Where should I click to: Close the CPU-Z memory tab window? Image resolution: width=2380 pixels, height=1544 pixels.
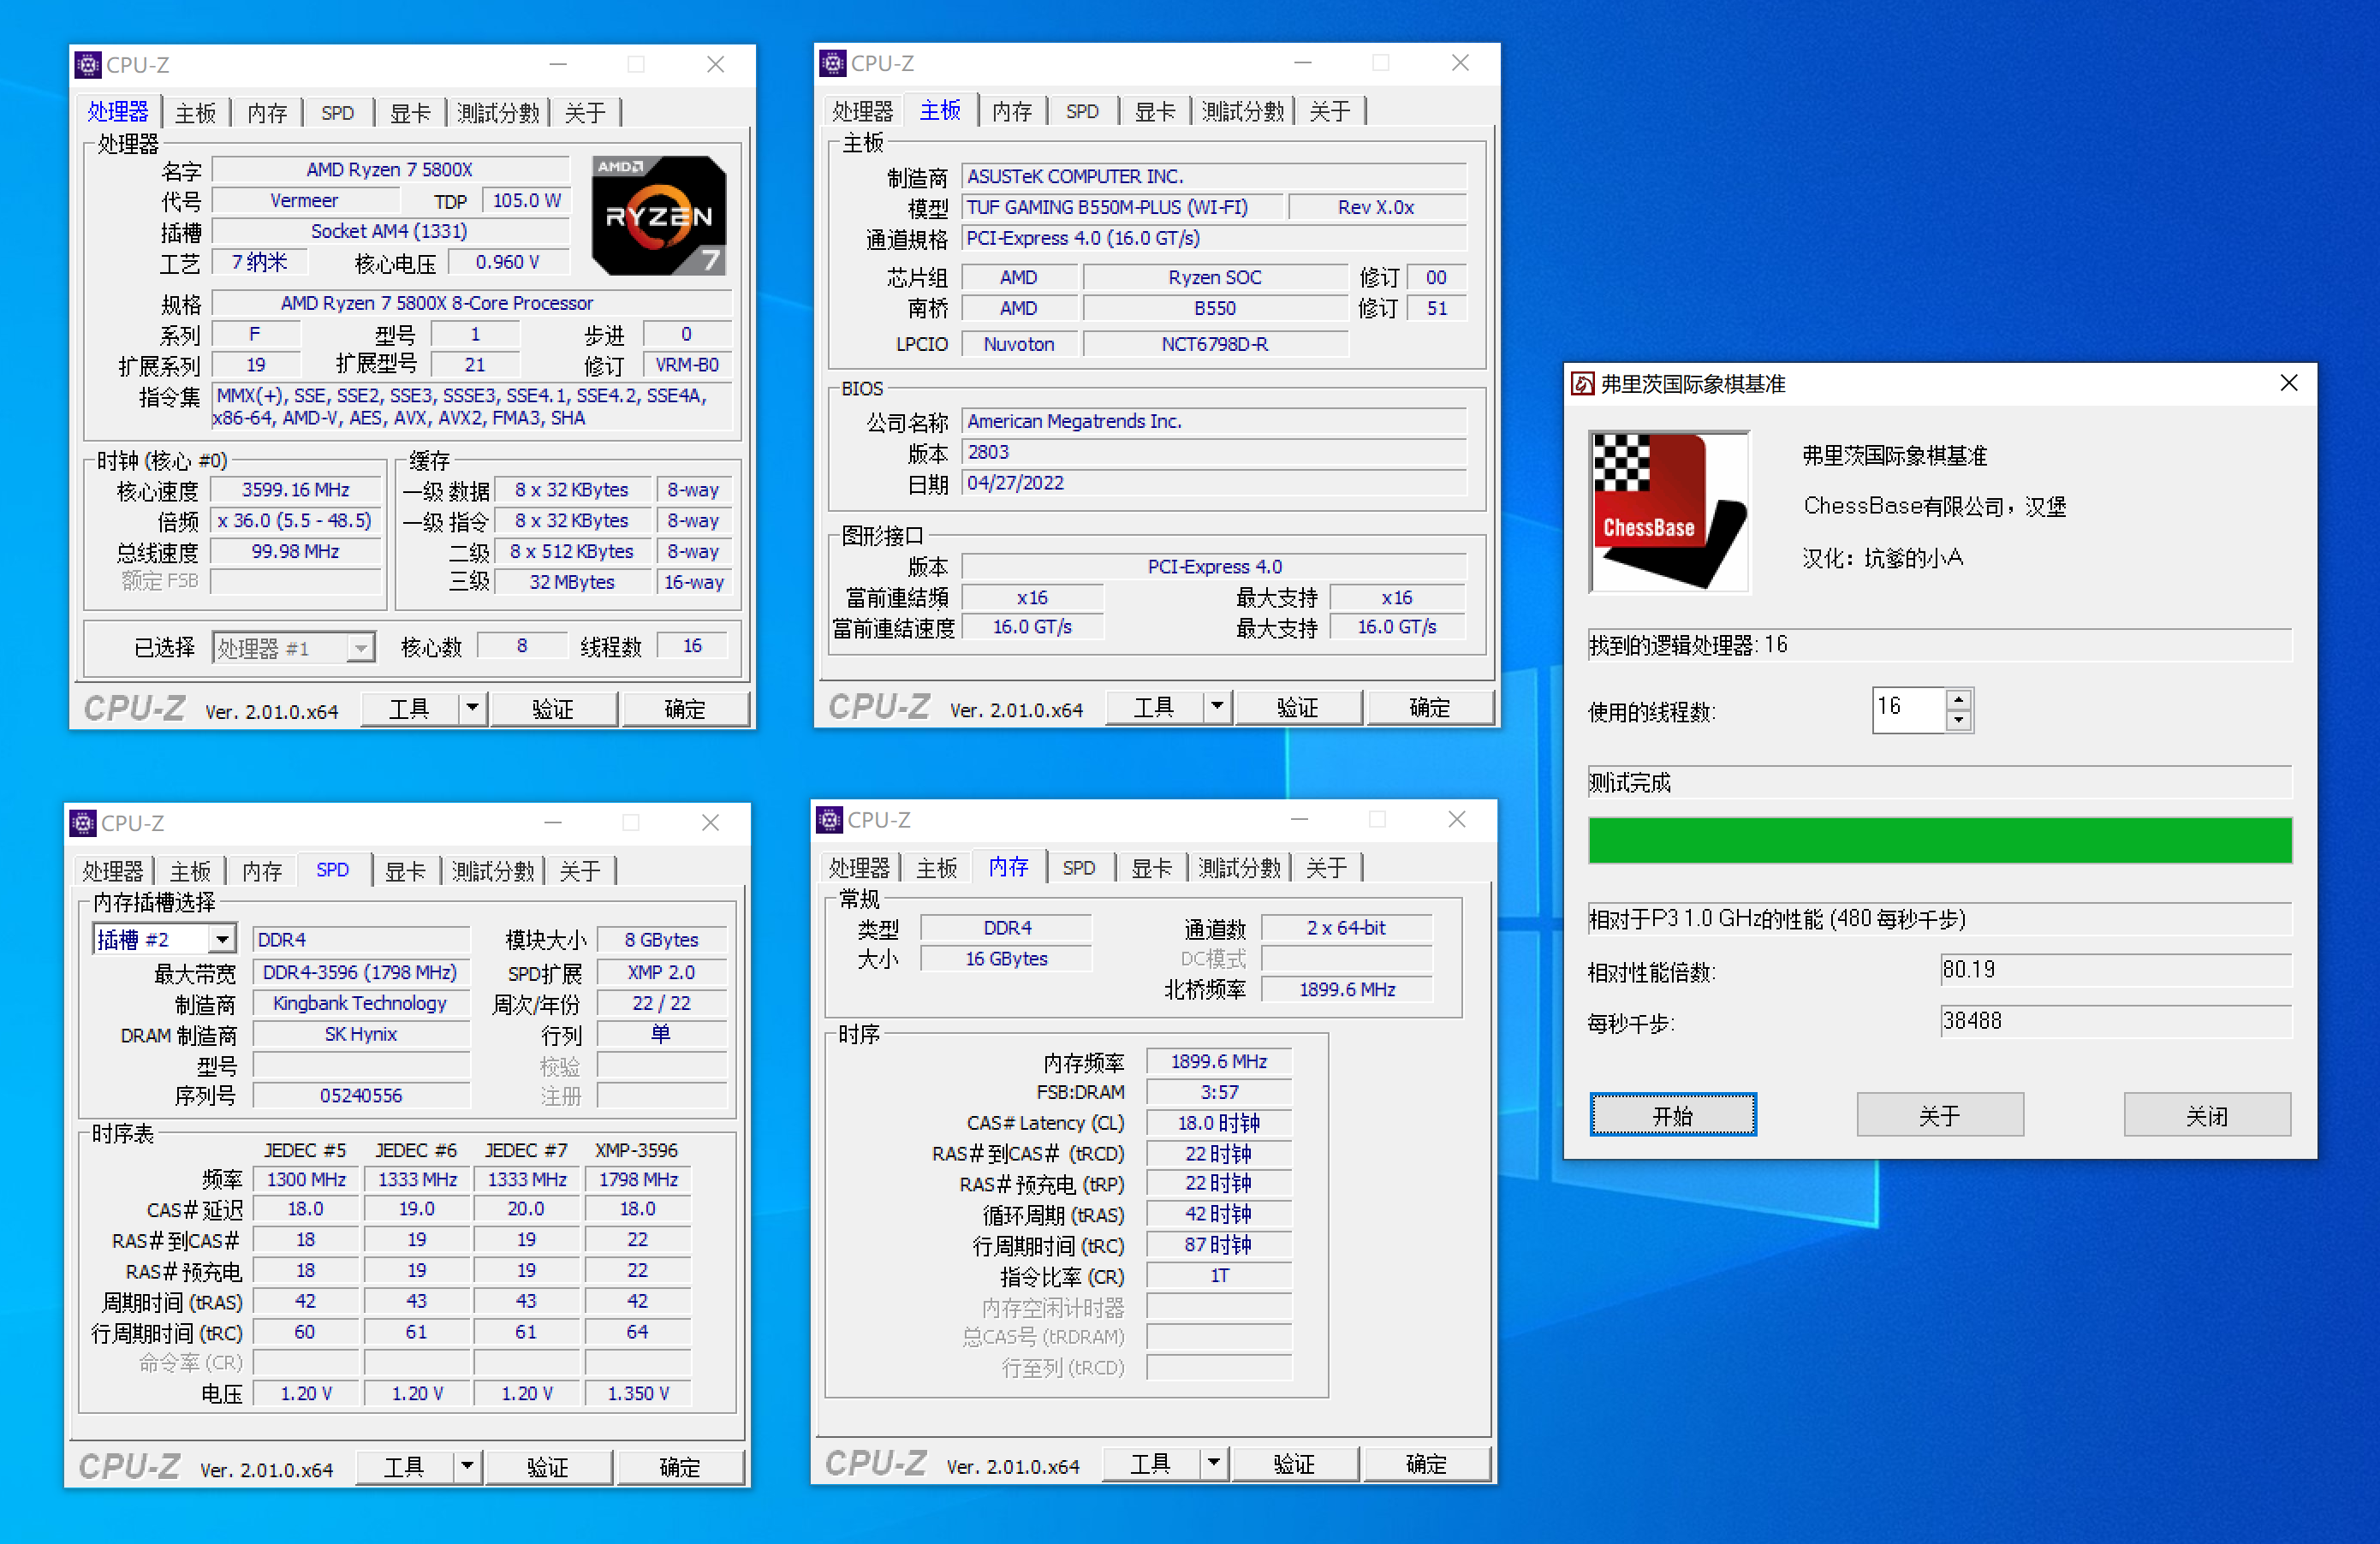tap(1457, 820)
